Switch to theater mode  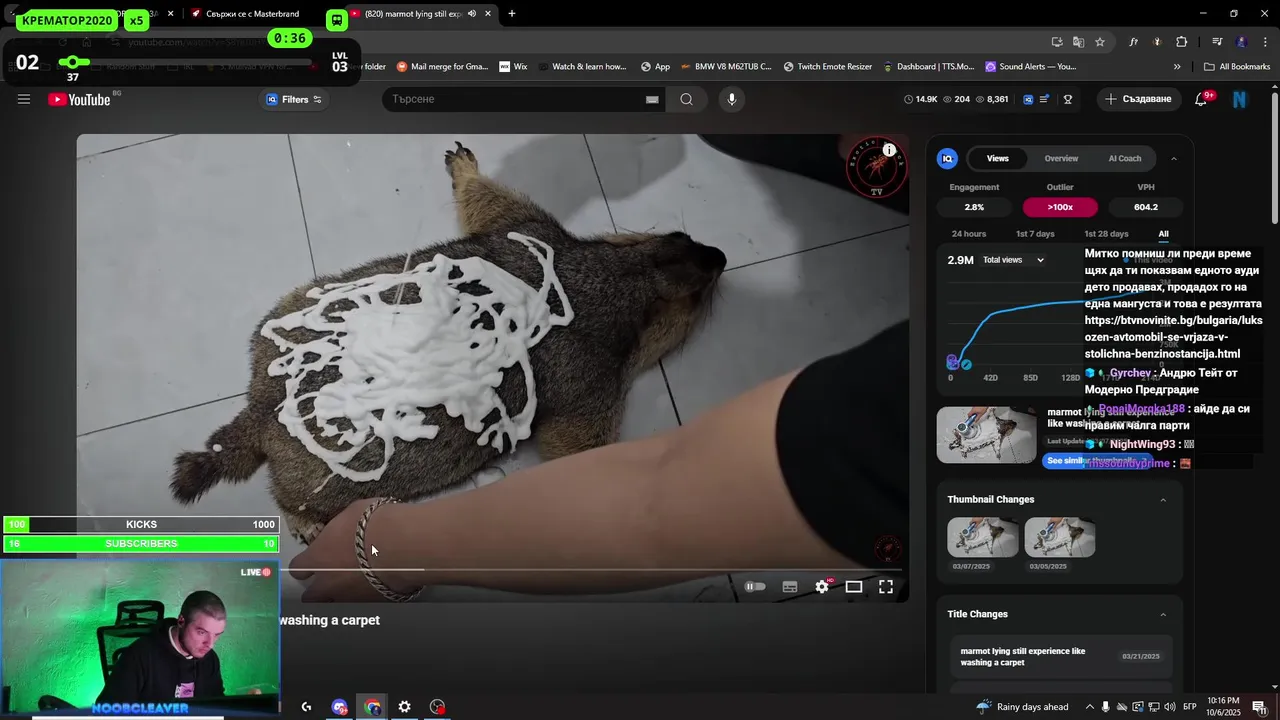coord(854,587)
